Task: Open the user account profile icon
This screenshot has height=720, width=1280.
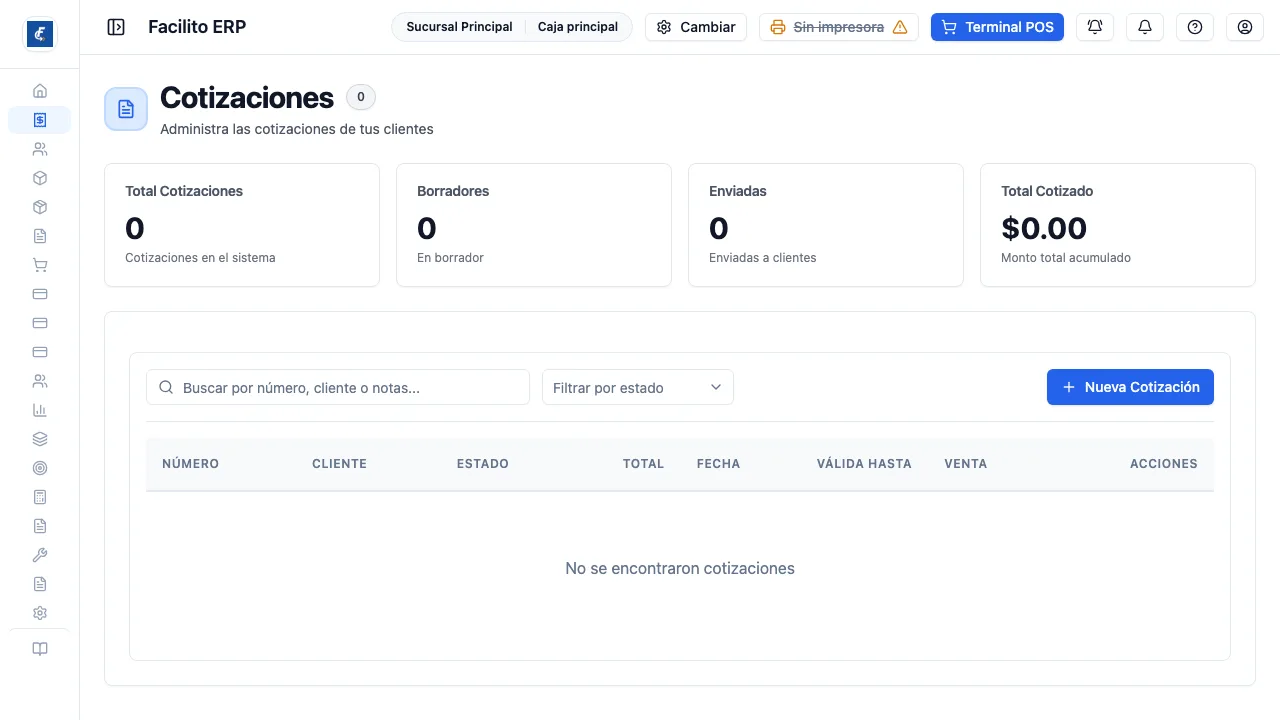Action: (x=1245, y=27)
